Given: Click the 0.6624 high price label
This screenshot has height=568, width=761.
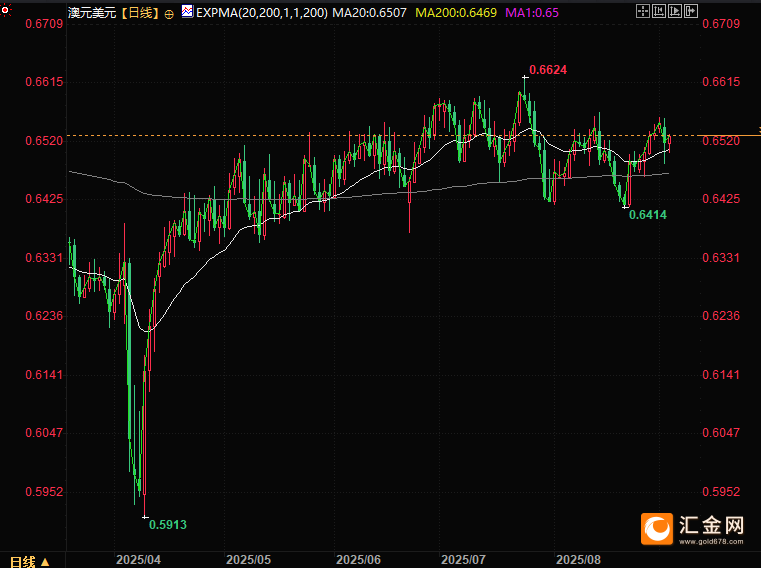Looking at the screenshot, I should pyautogui.click(x=548, y=70).
